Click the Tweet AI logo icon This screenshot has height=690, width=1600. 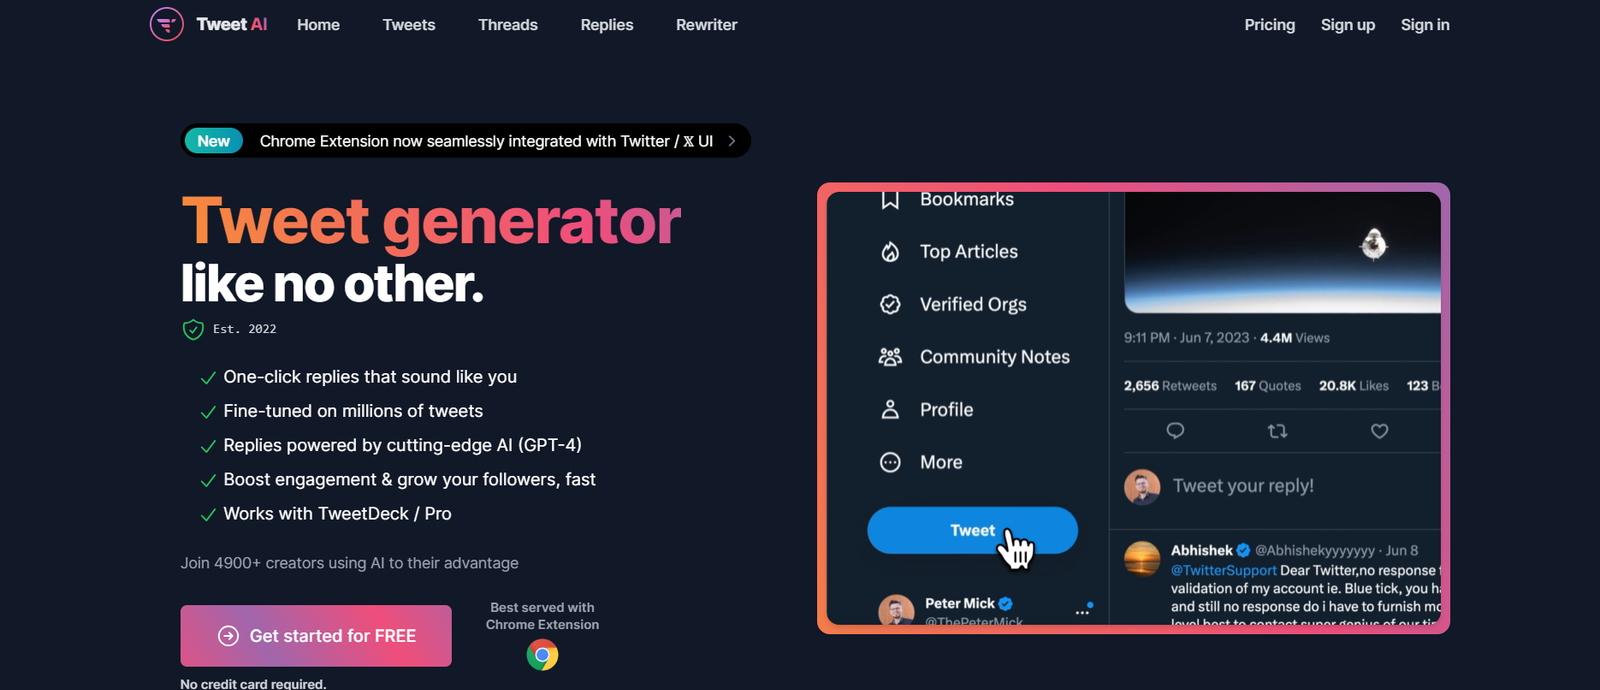pyautogui.click(x=167, y=24)
